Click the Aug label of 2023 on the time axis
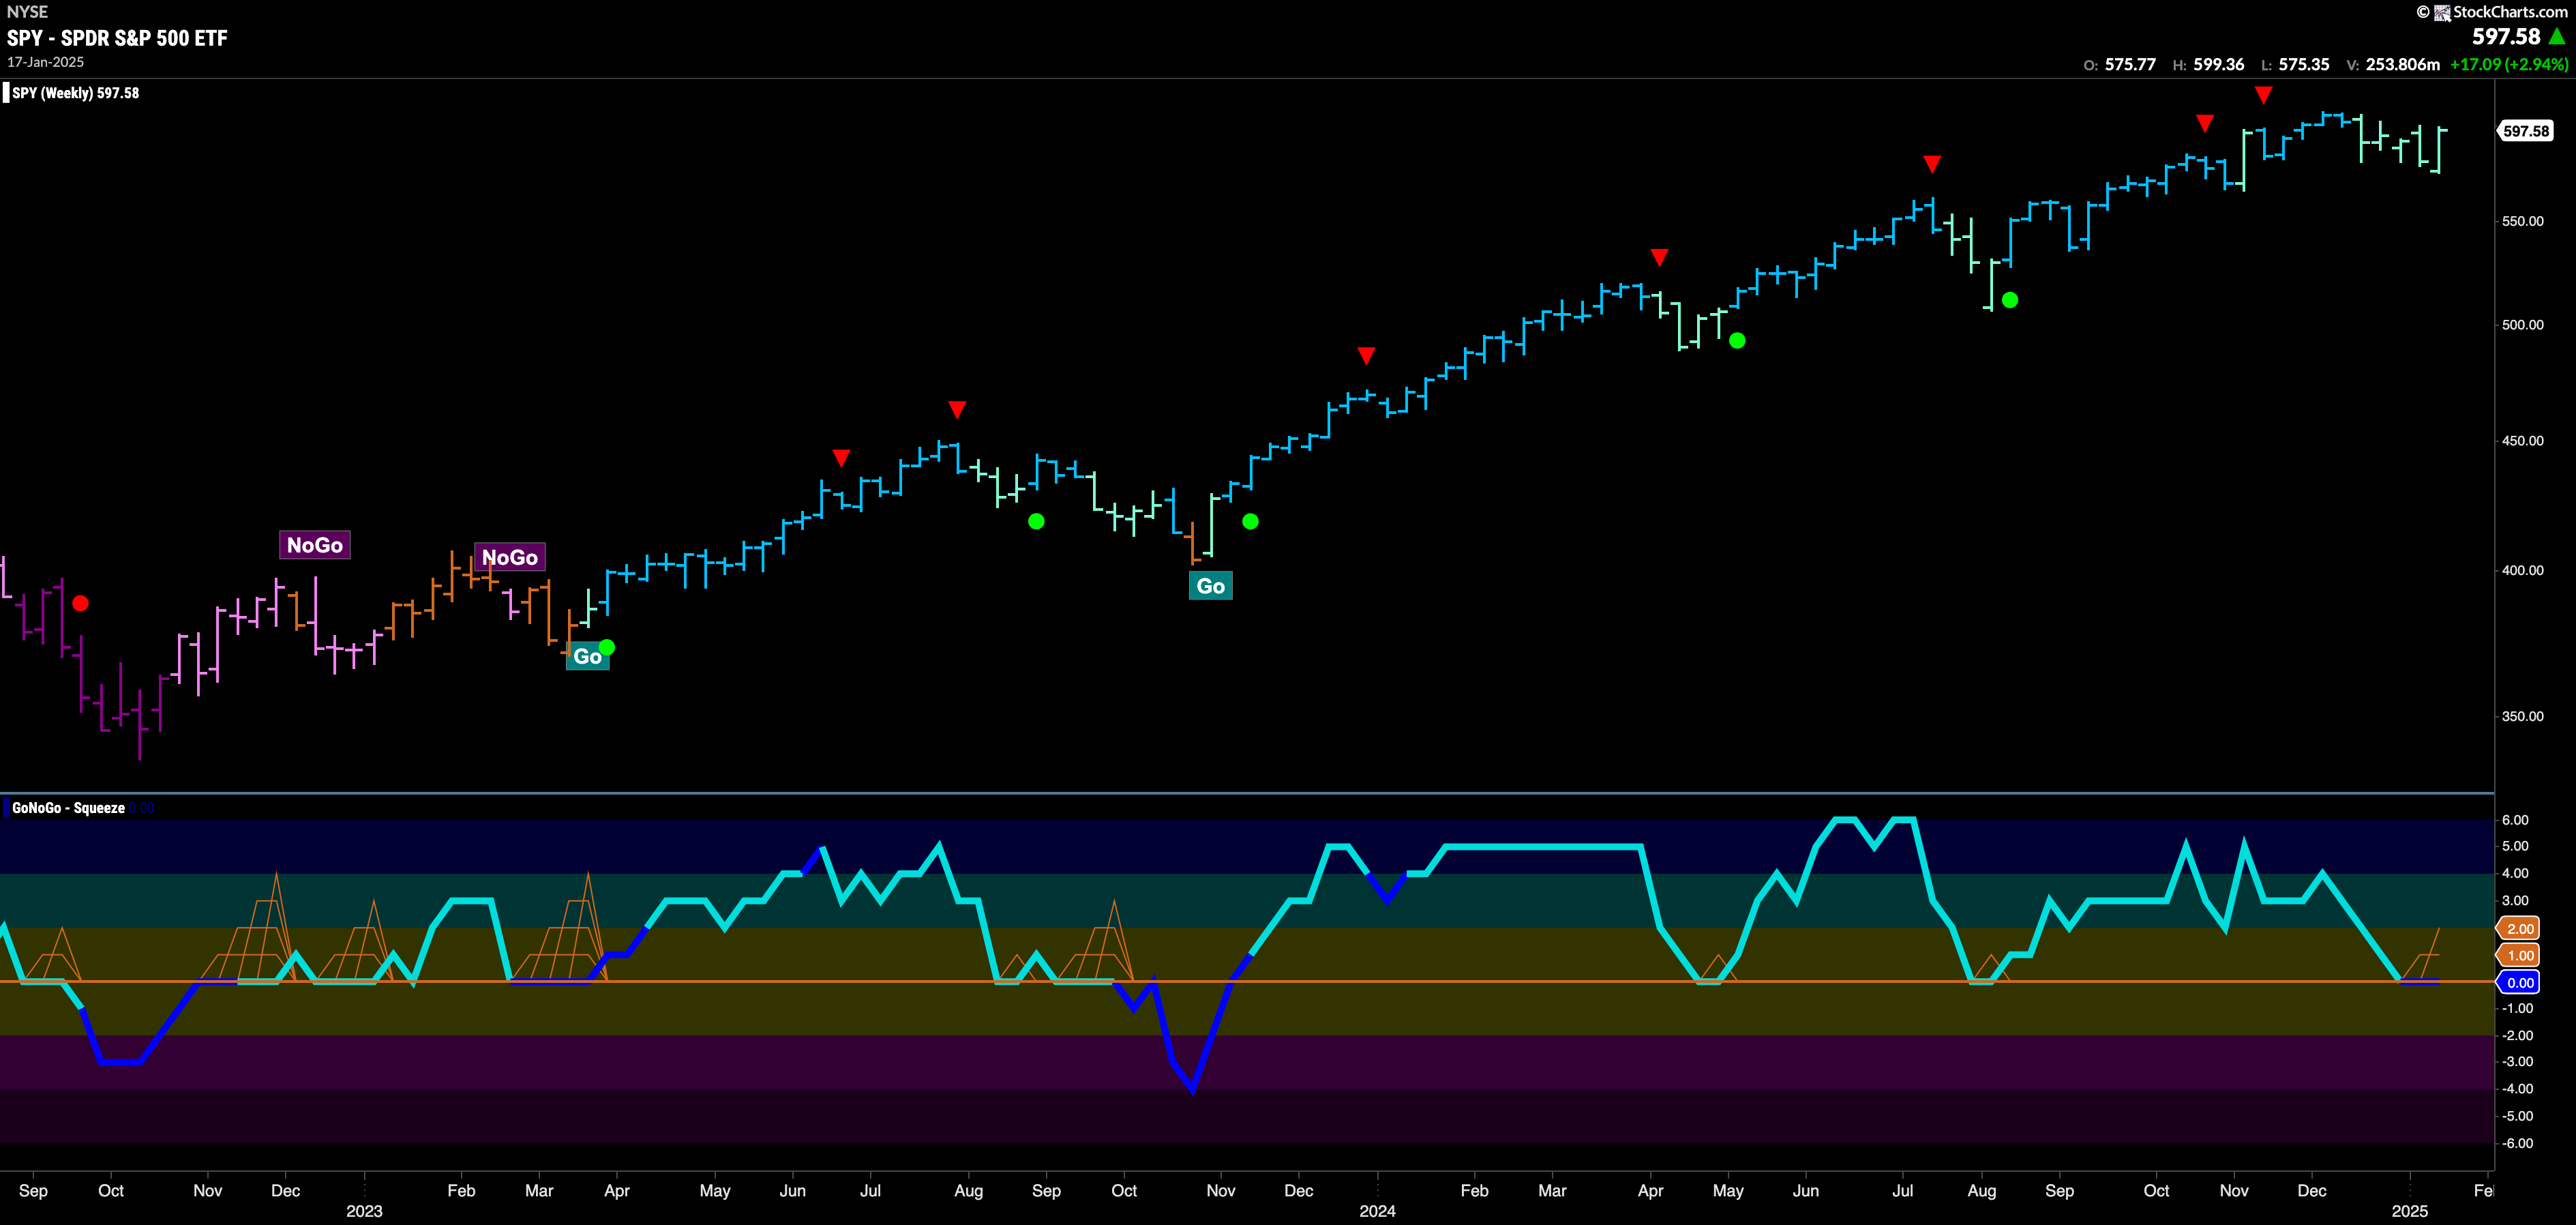 click(x=968, y=1190)
